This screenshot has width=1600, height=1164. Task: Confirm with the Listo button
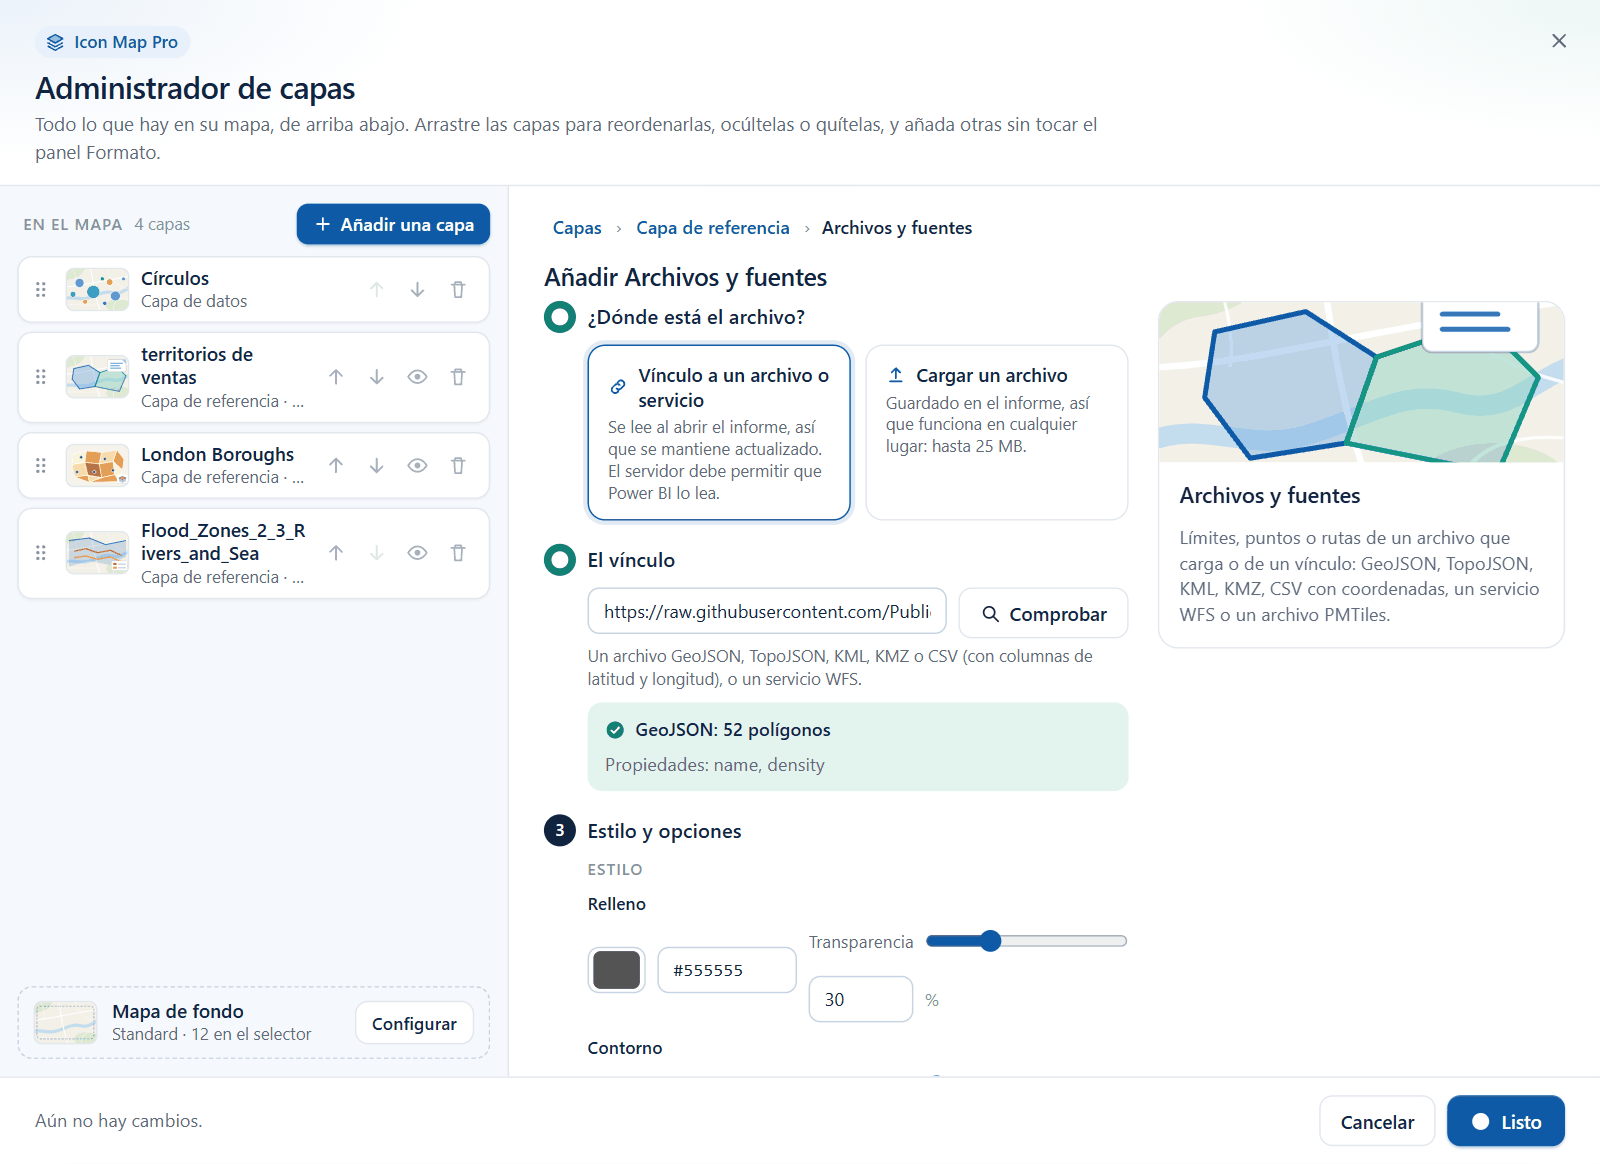click(1506, 1122)
